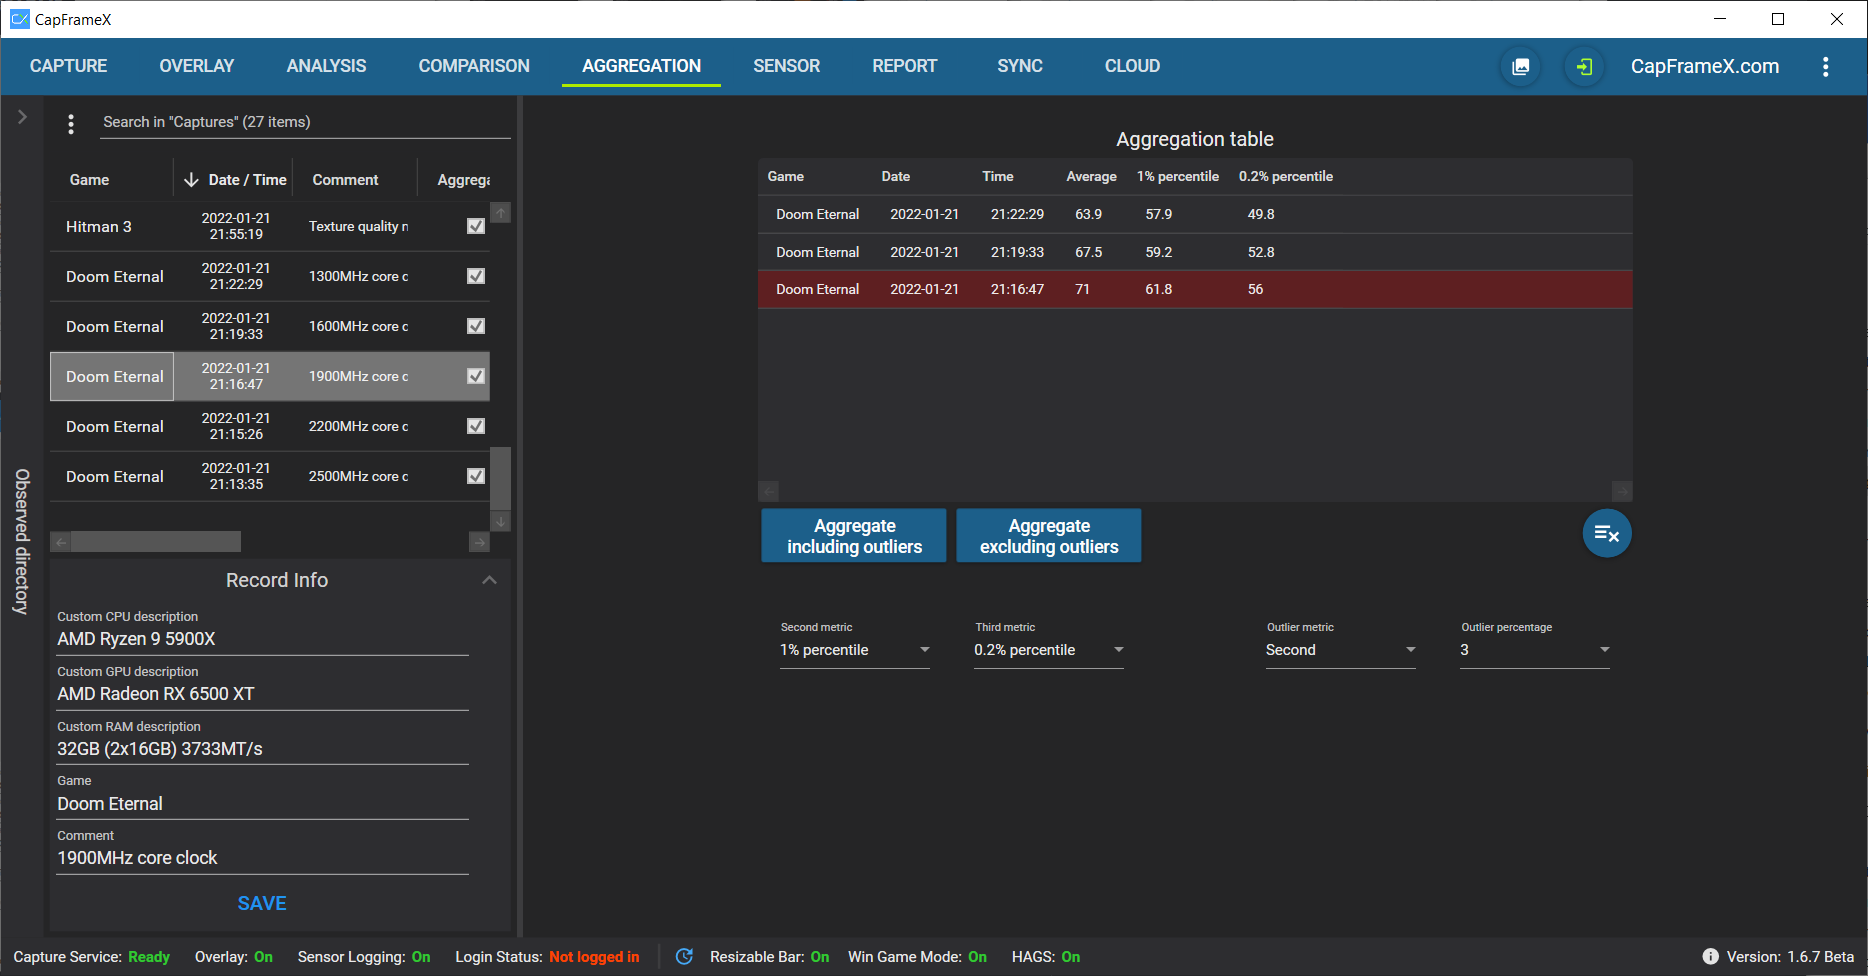Open the Outlier metric dropdown
This screenshot has width=1868, height=976.
click(x=1341, y=650)
